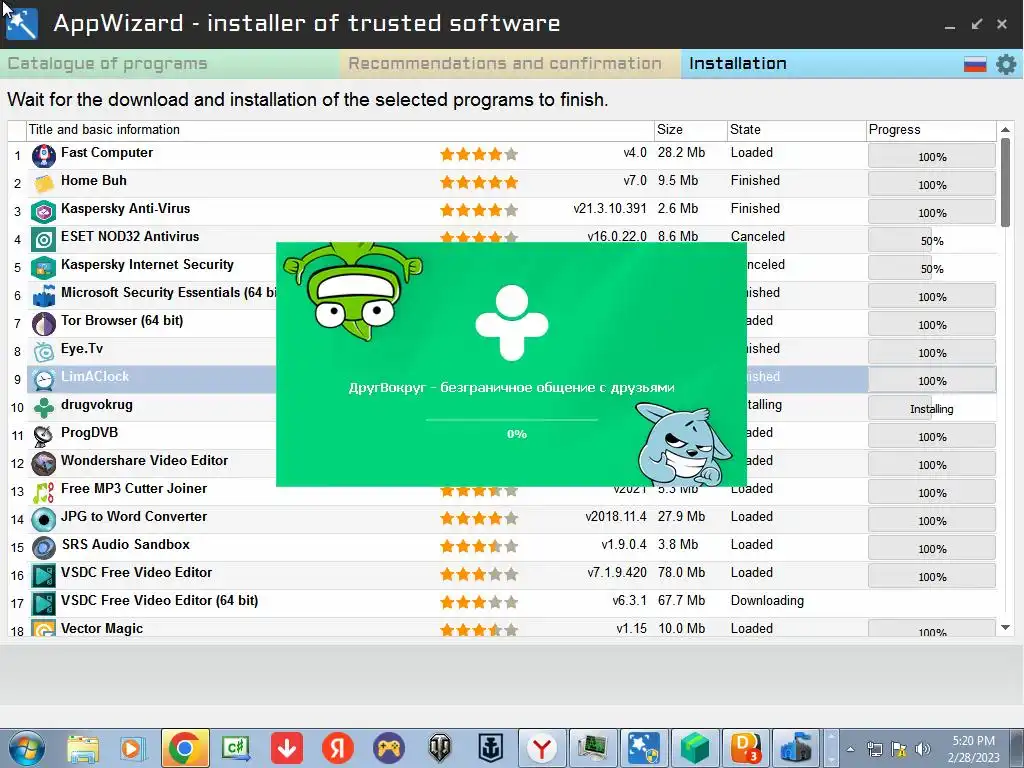
Task: Select the JPG to Word Converter icon
Action: (44, 520)
